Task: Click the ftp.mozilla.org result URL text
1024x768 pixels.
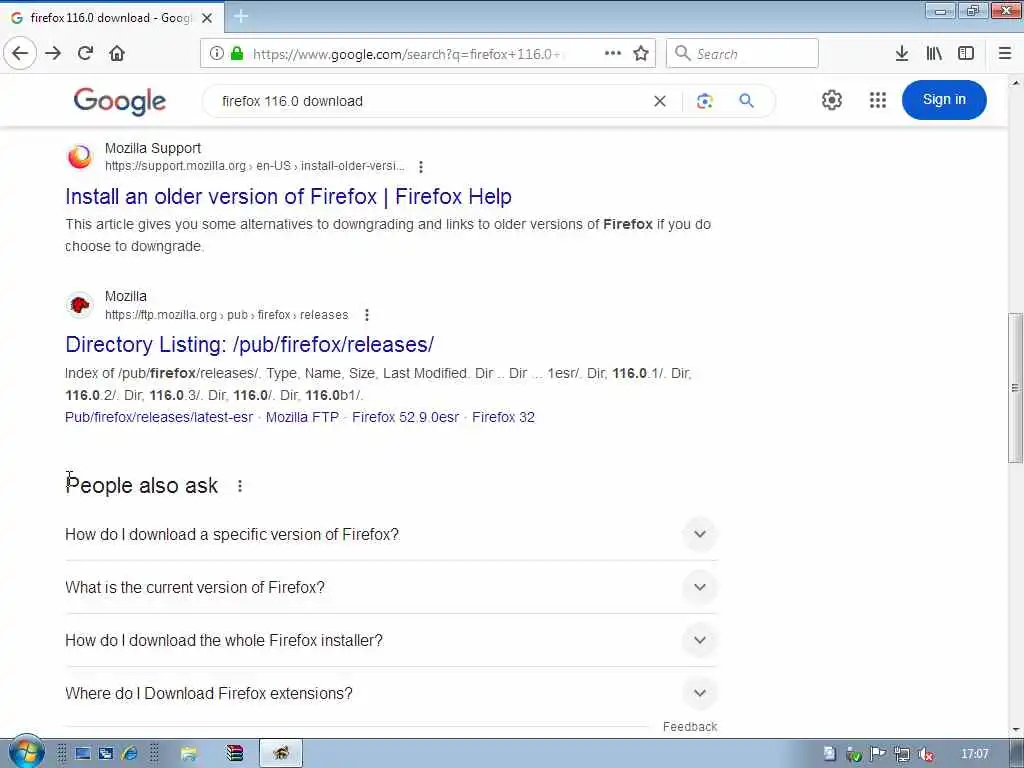Action: (227, 315)
